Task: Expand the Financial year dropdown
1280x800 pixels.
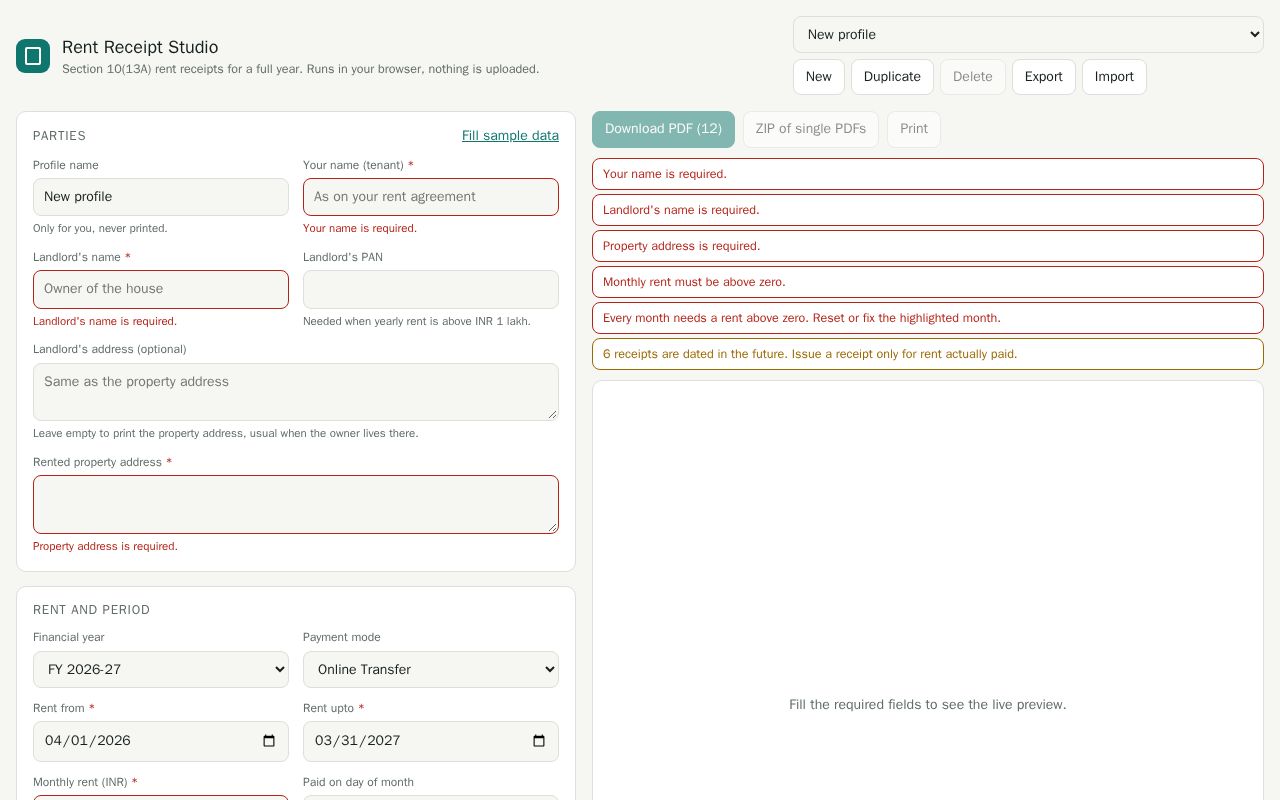Action: tap(161, 670)
